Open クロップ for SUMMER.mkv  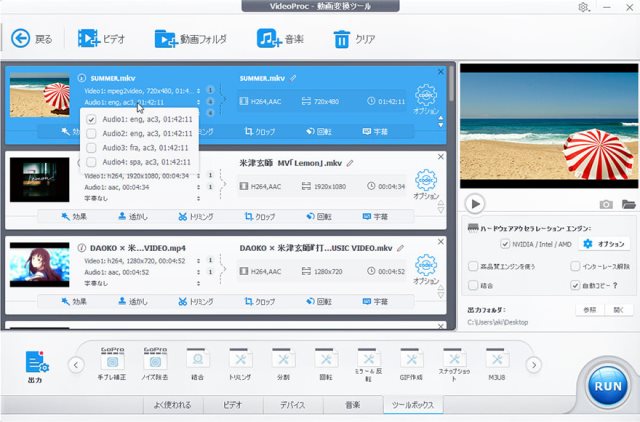point(260,131)
